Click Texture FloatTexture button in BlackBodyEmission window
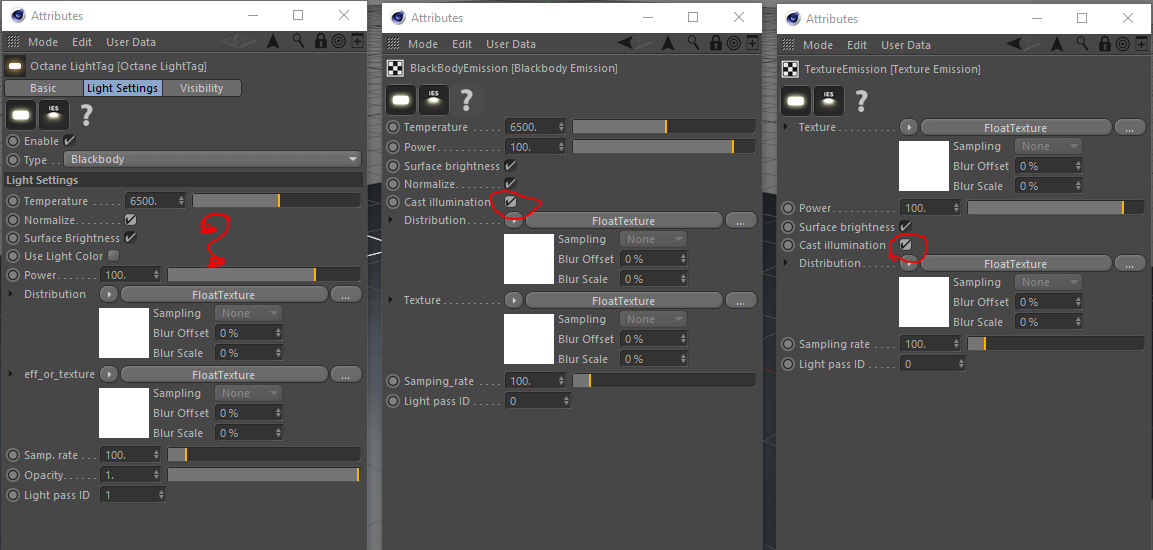 [x=624, y=301]
